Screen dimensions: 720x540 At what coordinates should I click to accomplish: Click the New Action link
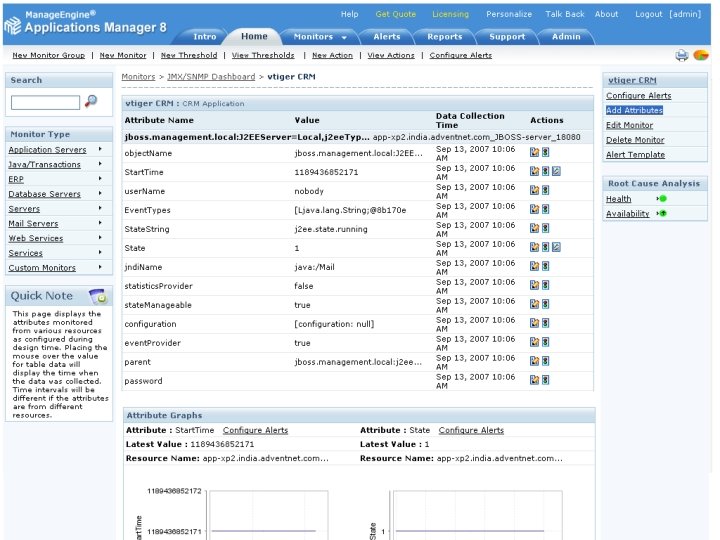coord(332,55)
